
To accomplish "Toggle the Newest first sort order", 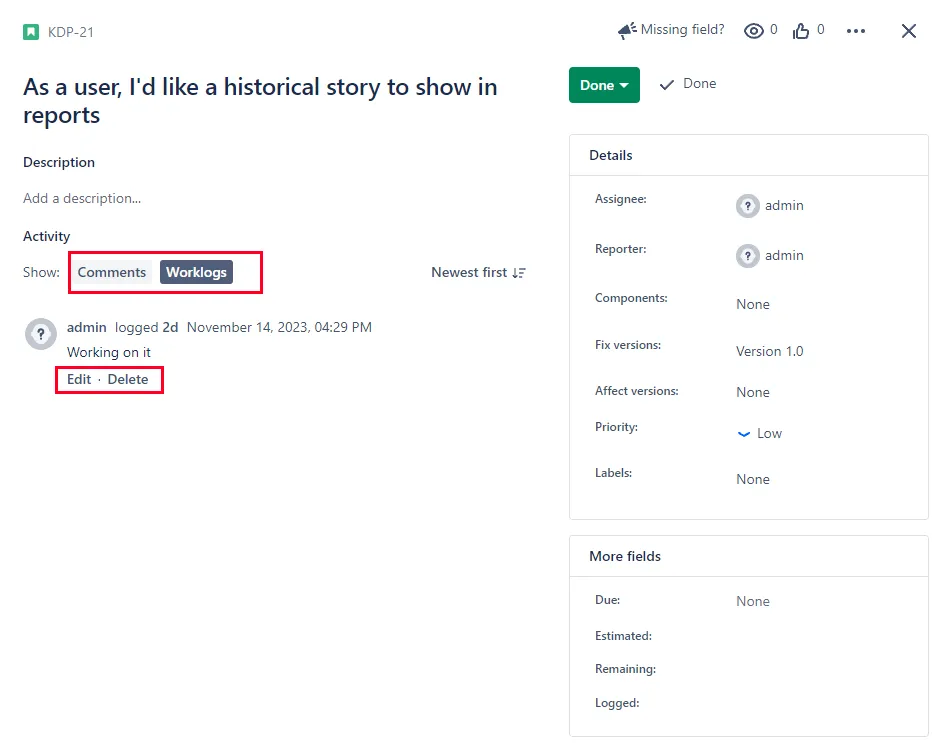I will [478, 273].
